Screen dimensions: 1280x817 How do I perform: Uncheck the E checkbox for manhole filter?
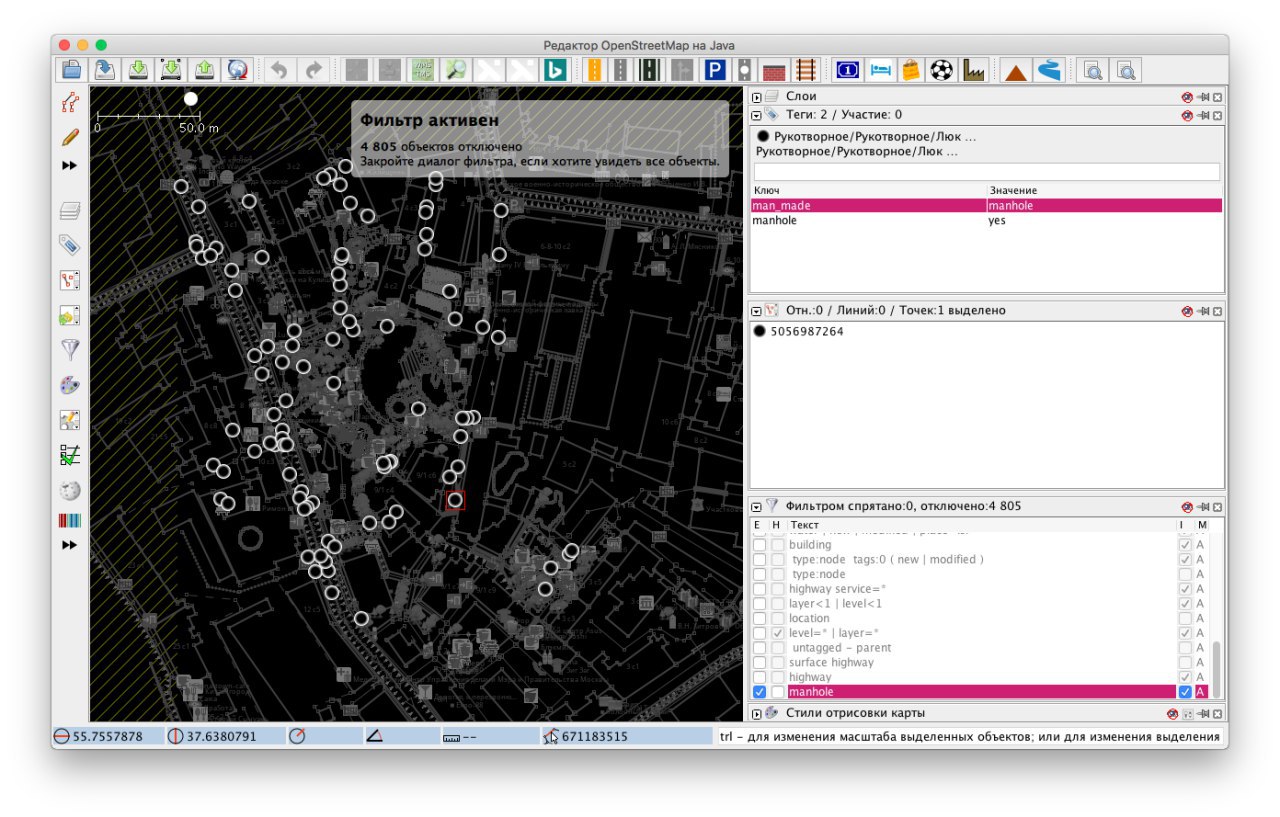pyautogui.click(x=759, y=692)
